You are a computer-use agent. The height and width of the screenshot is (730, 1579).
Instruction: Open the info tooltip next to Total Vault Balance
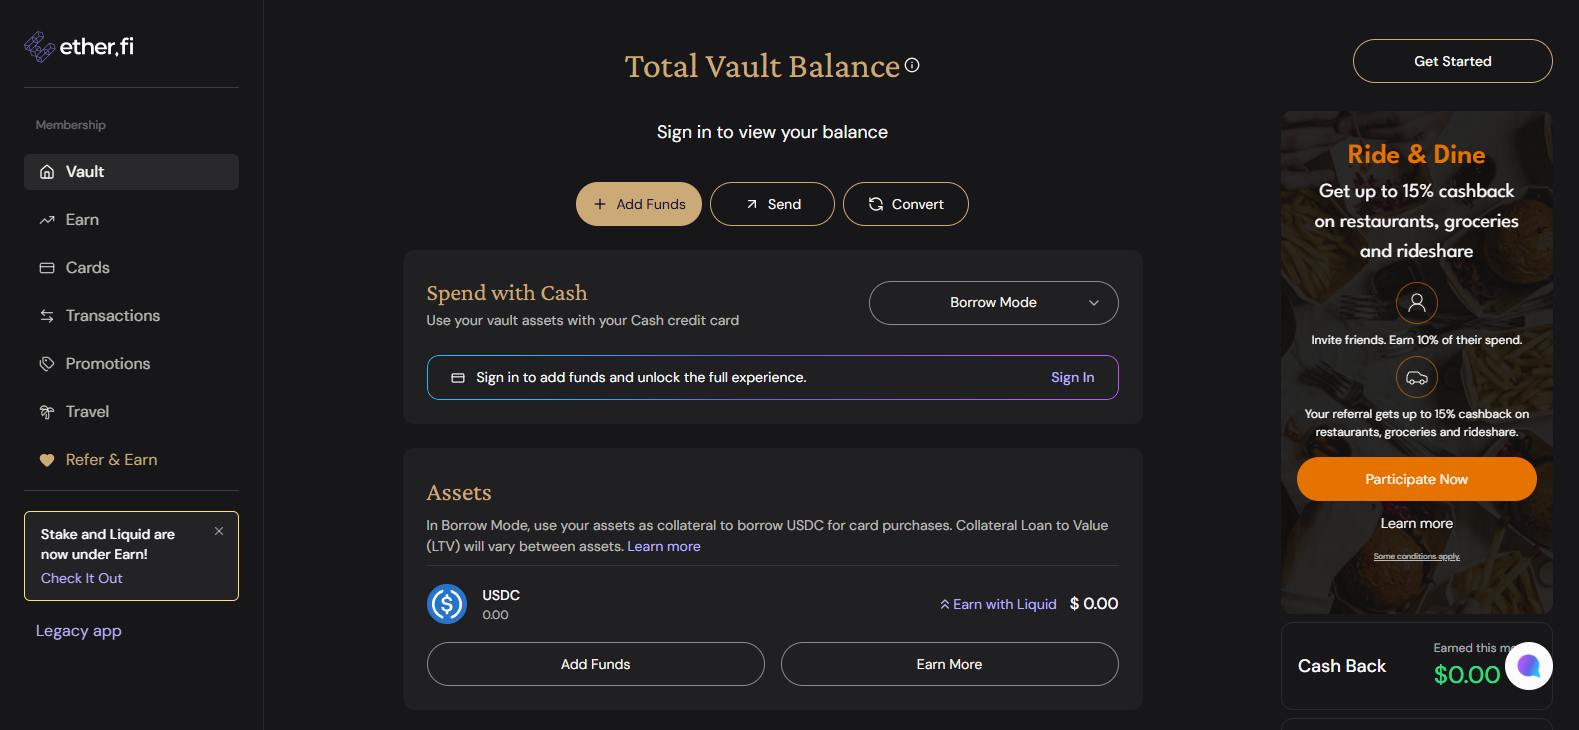910,65
